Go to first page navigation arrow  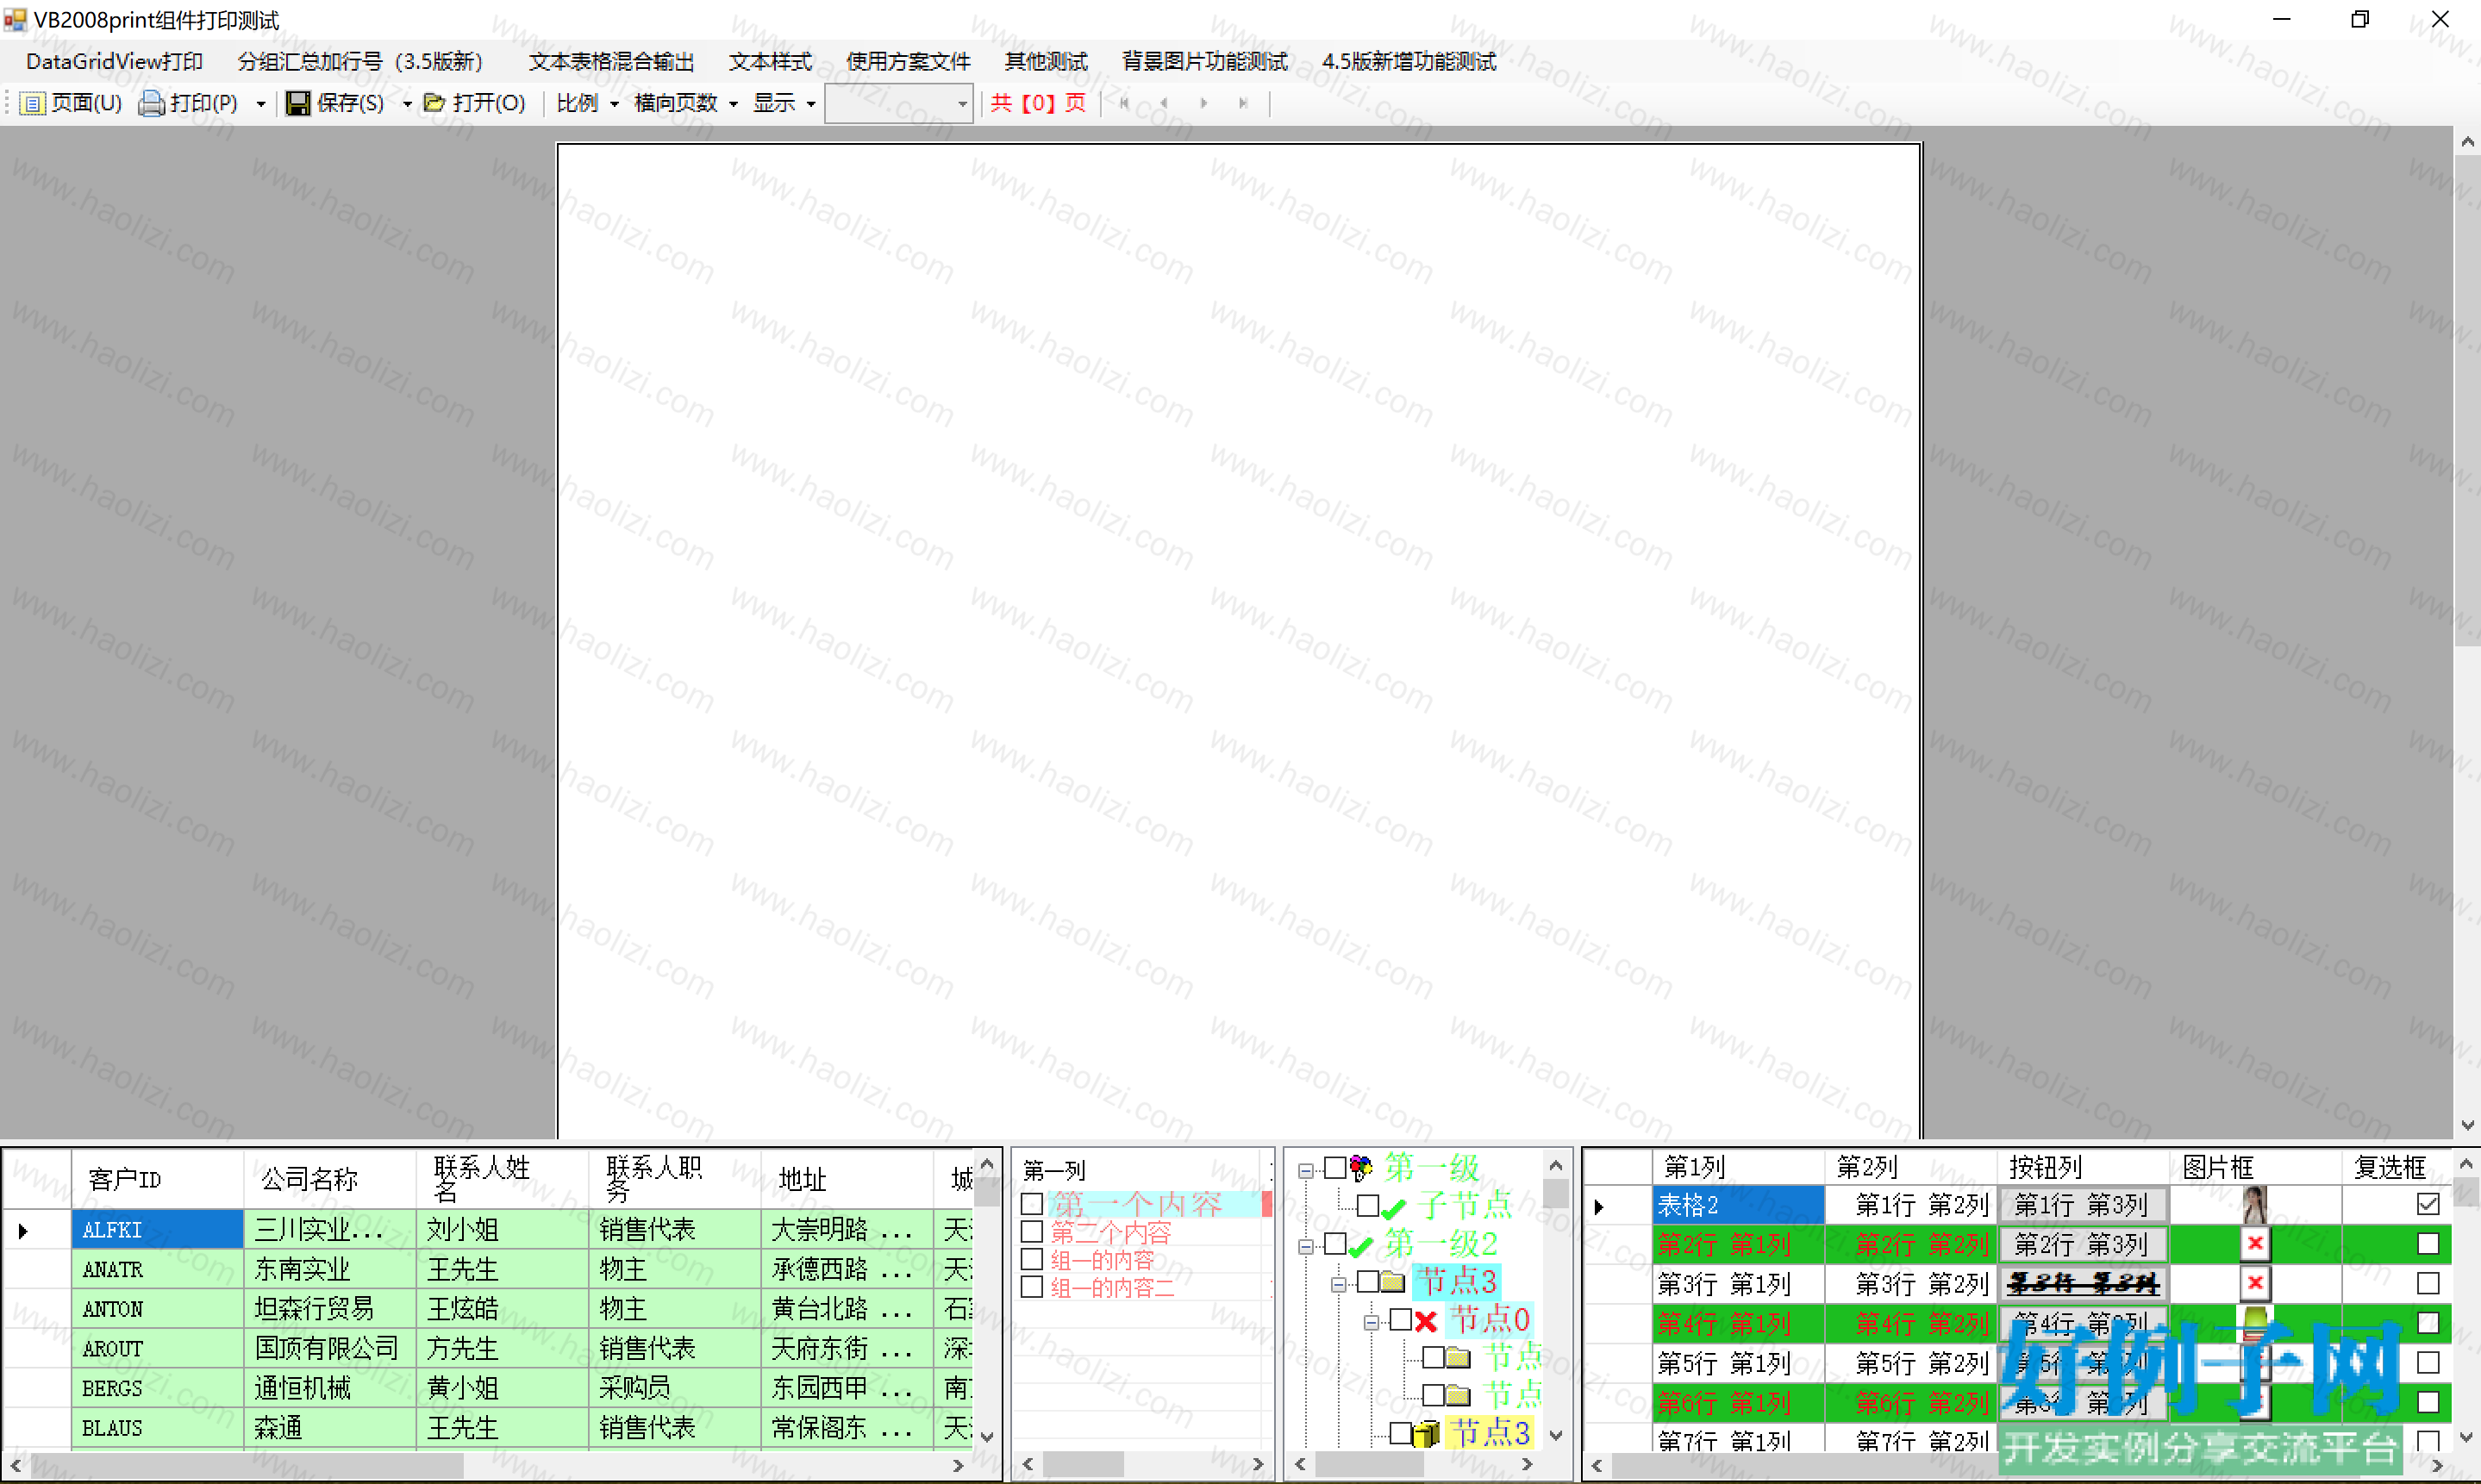(x=1124, y=103)
